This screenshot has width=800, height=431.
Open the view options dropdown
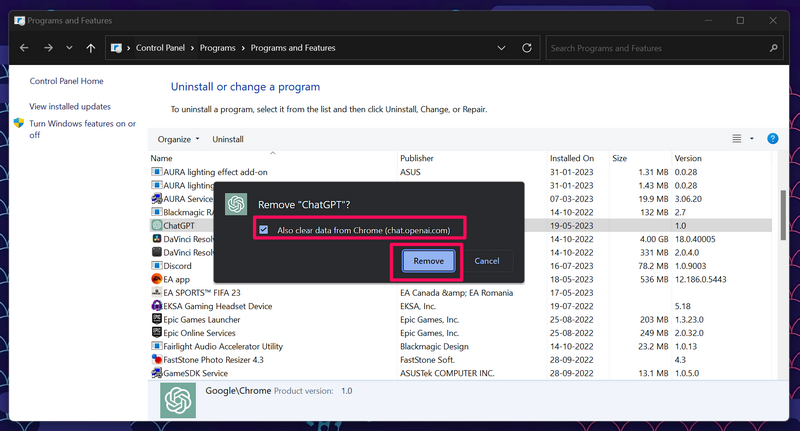(751, 139)
